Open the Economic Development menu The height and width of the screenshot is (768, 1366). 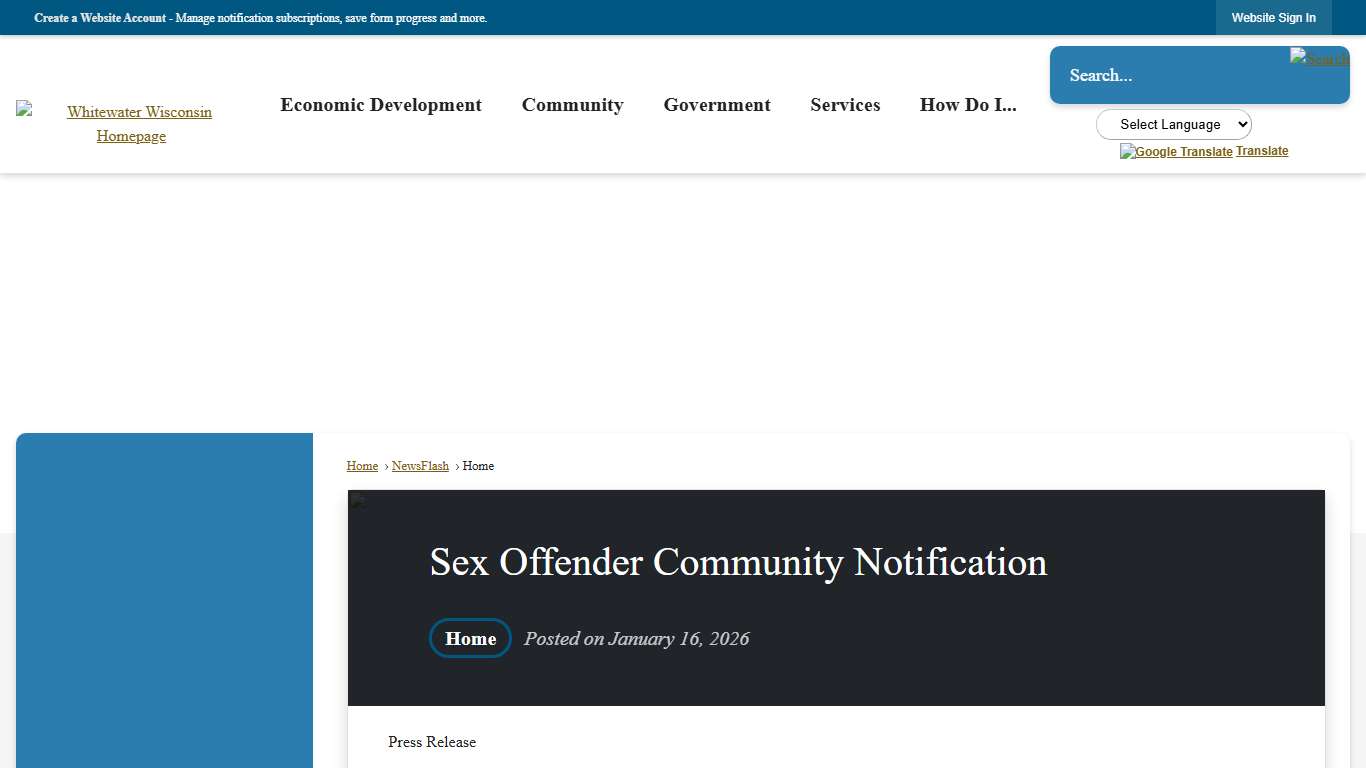point(380,105)
